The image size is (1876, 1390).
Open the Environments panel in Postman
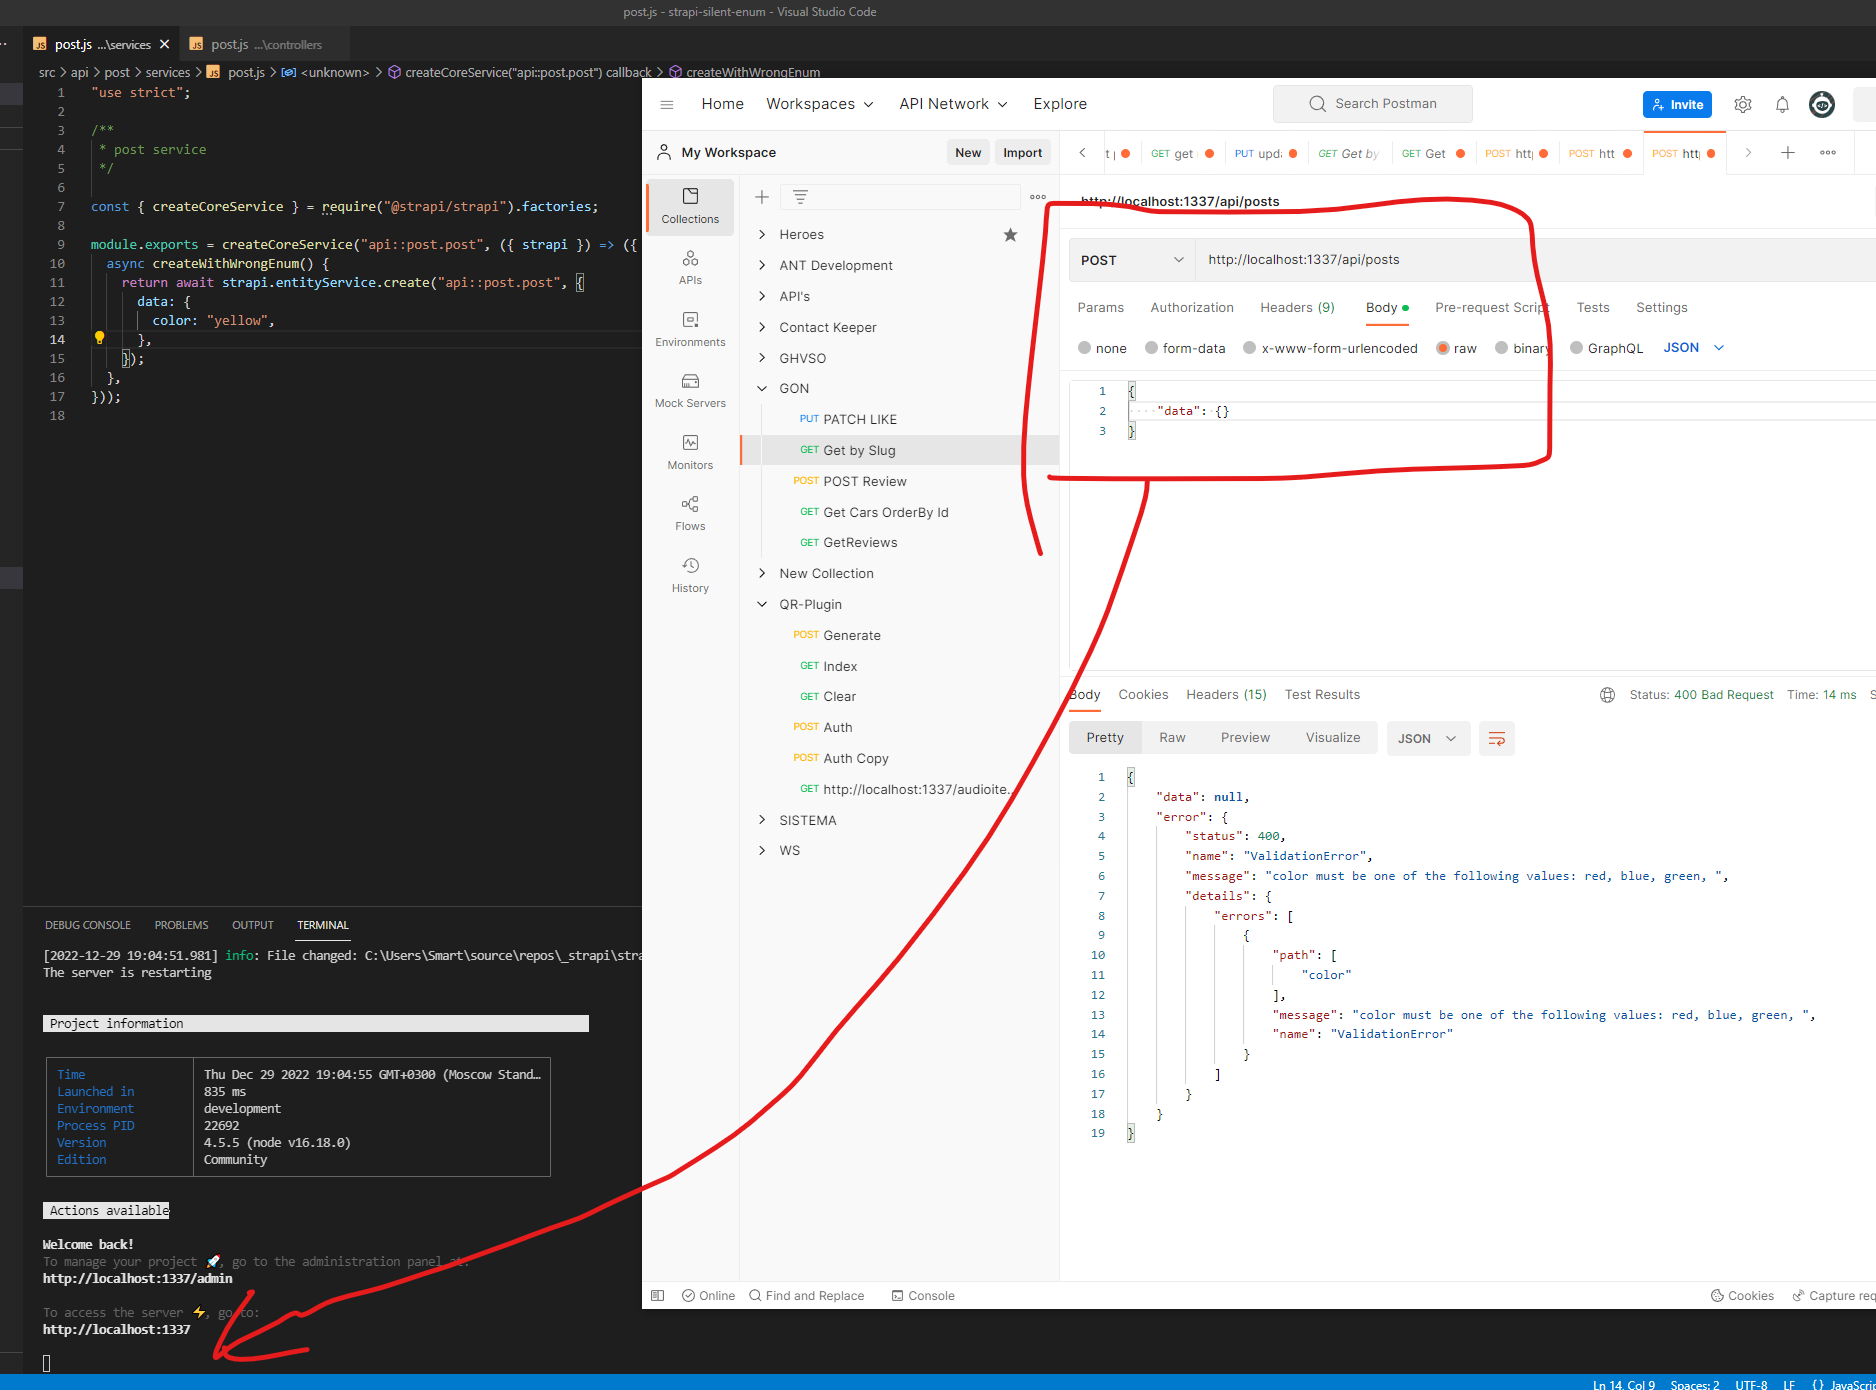690,328
